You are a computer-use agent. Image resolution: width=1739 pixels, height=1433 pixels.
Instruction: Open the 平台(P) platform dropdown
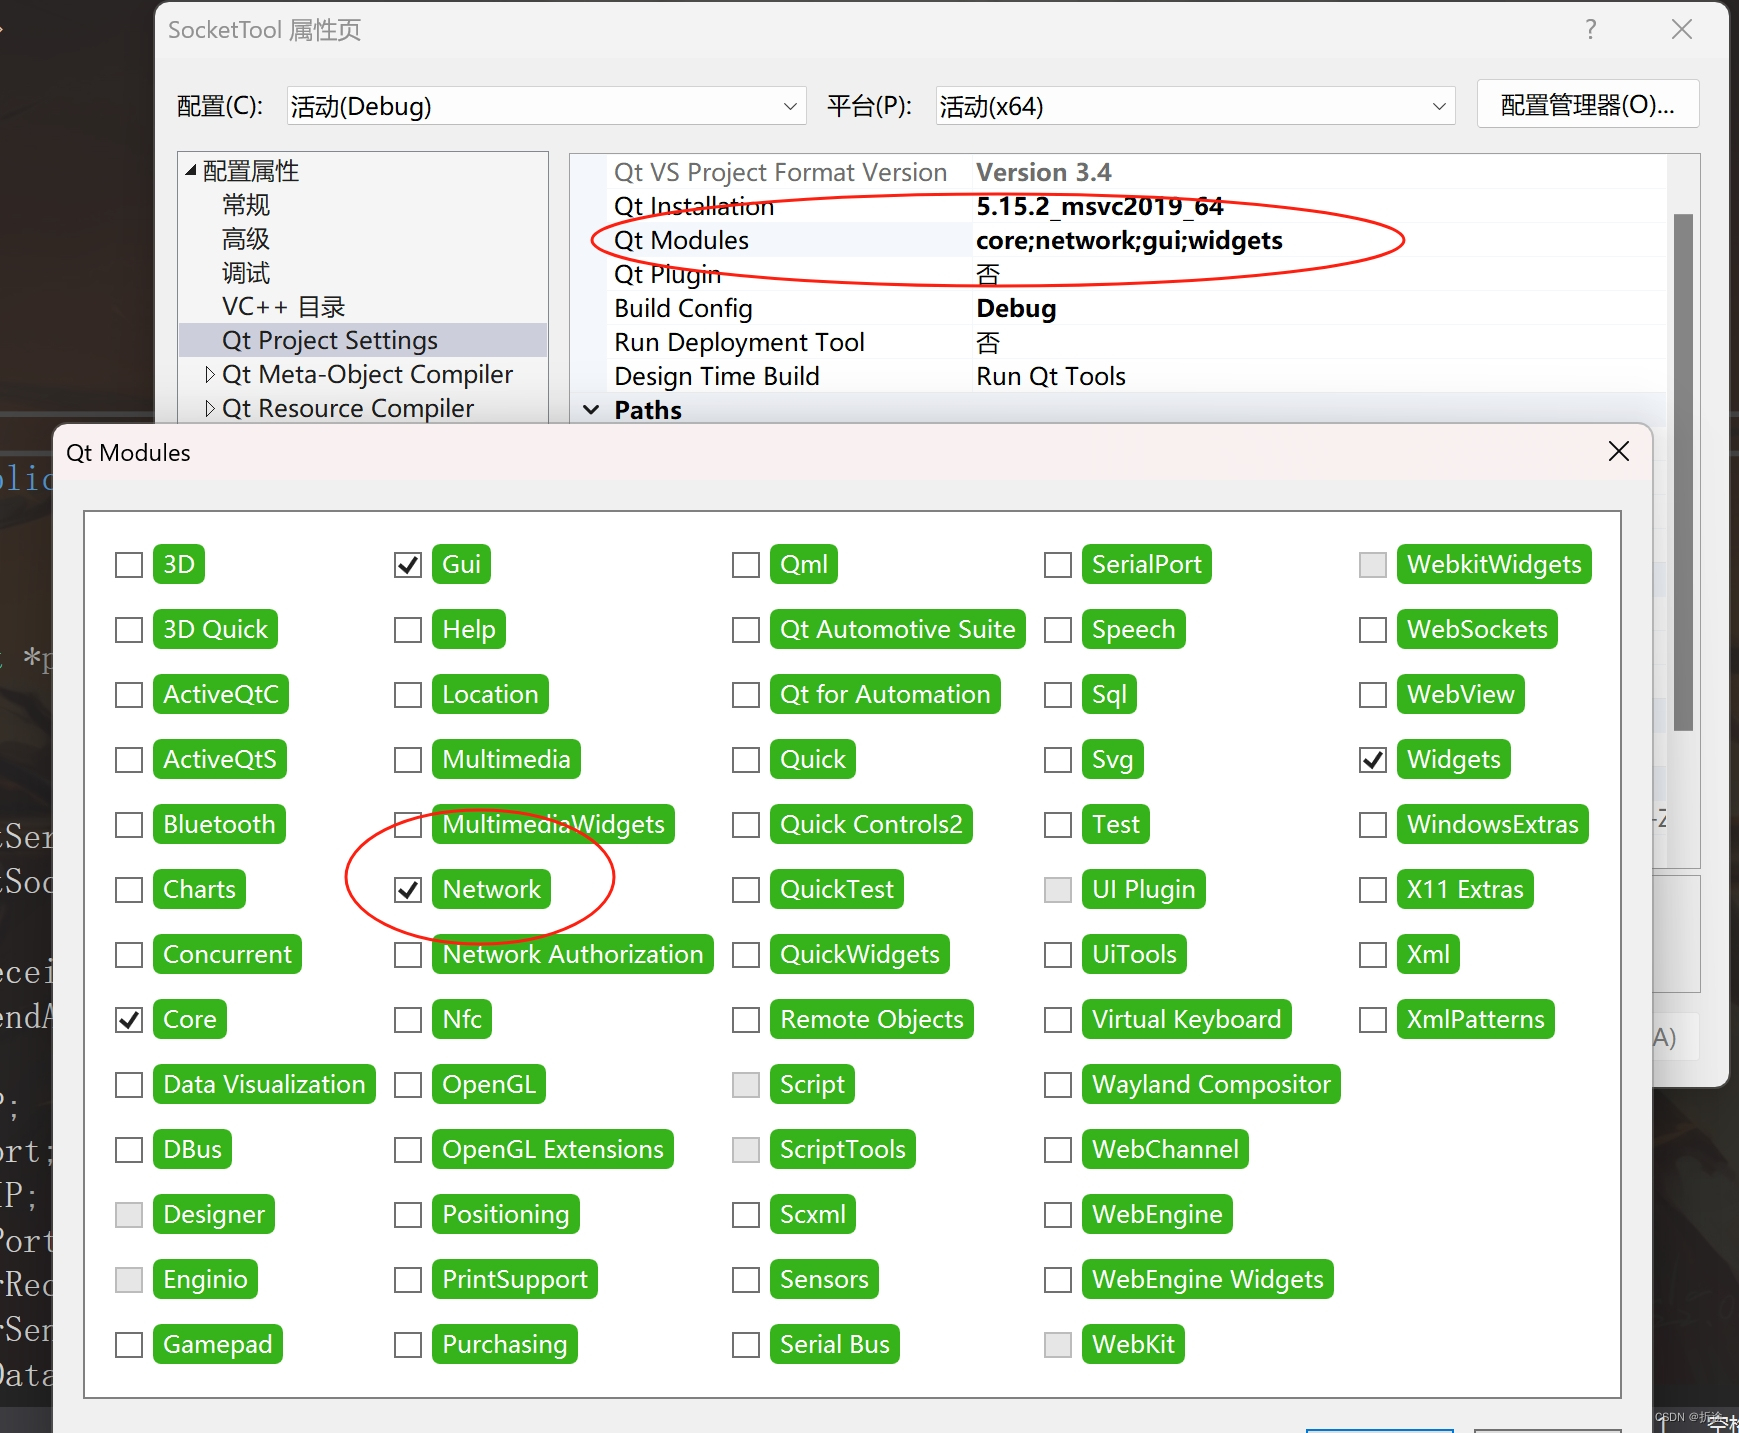(x=1195, y=106)
